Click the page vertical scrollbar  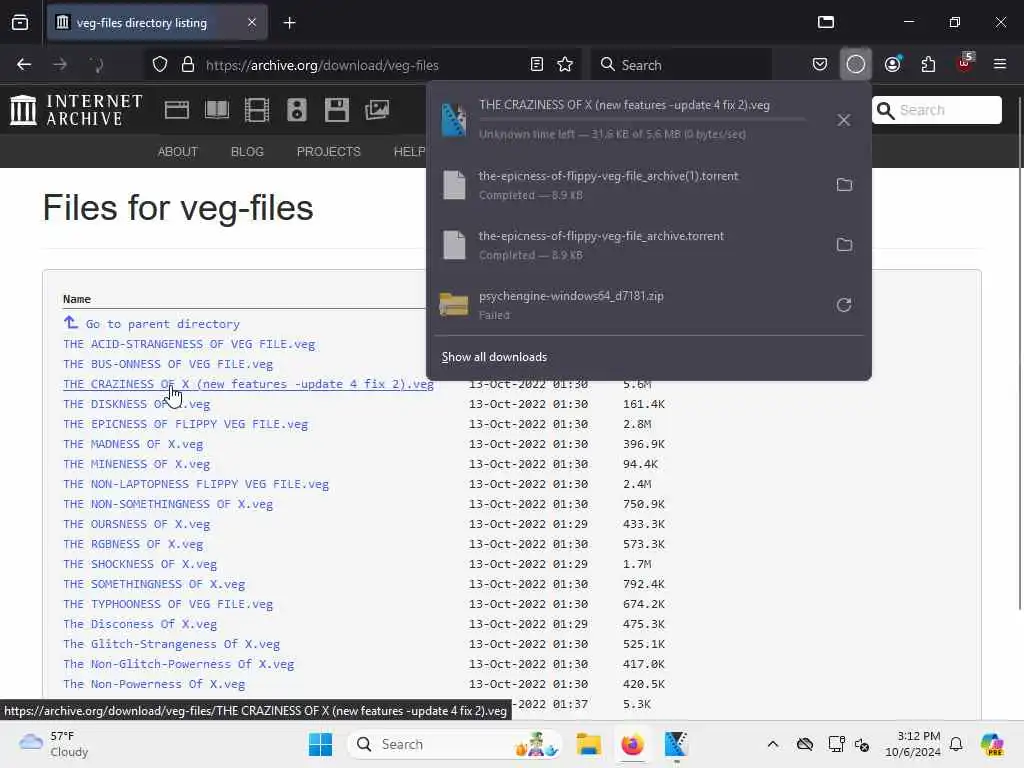pyautogui.click(x=1019, y=353)
